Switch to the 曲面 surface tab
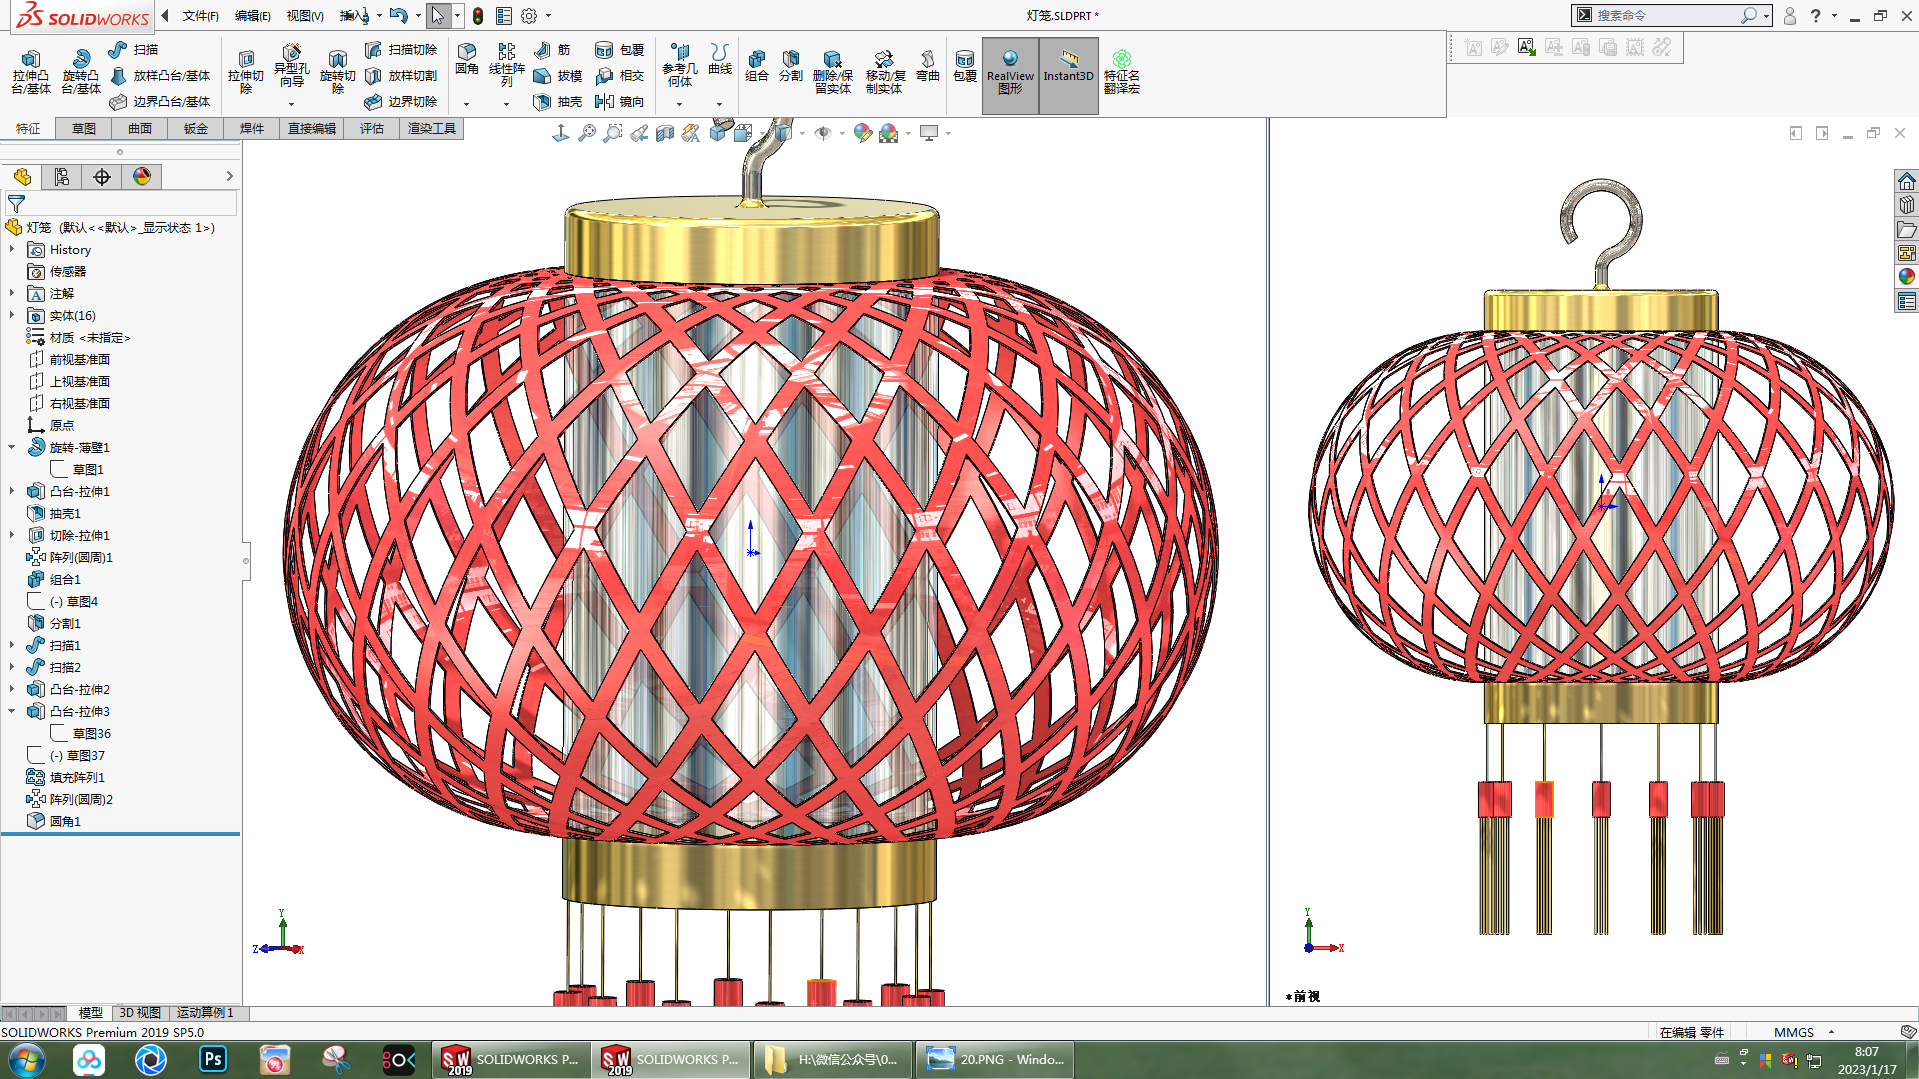The image size is (1919, 1079). point(140,128)
